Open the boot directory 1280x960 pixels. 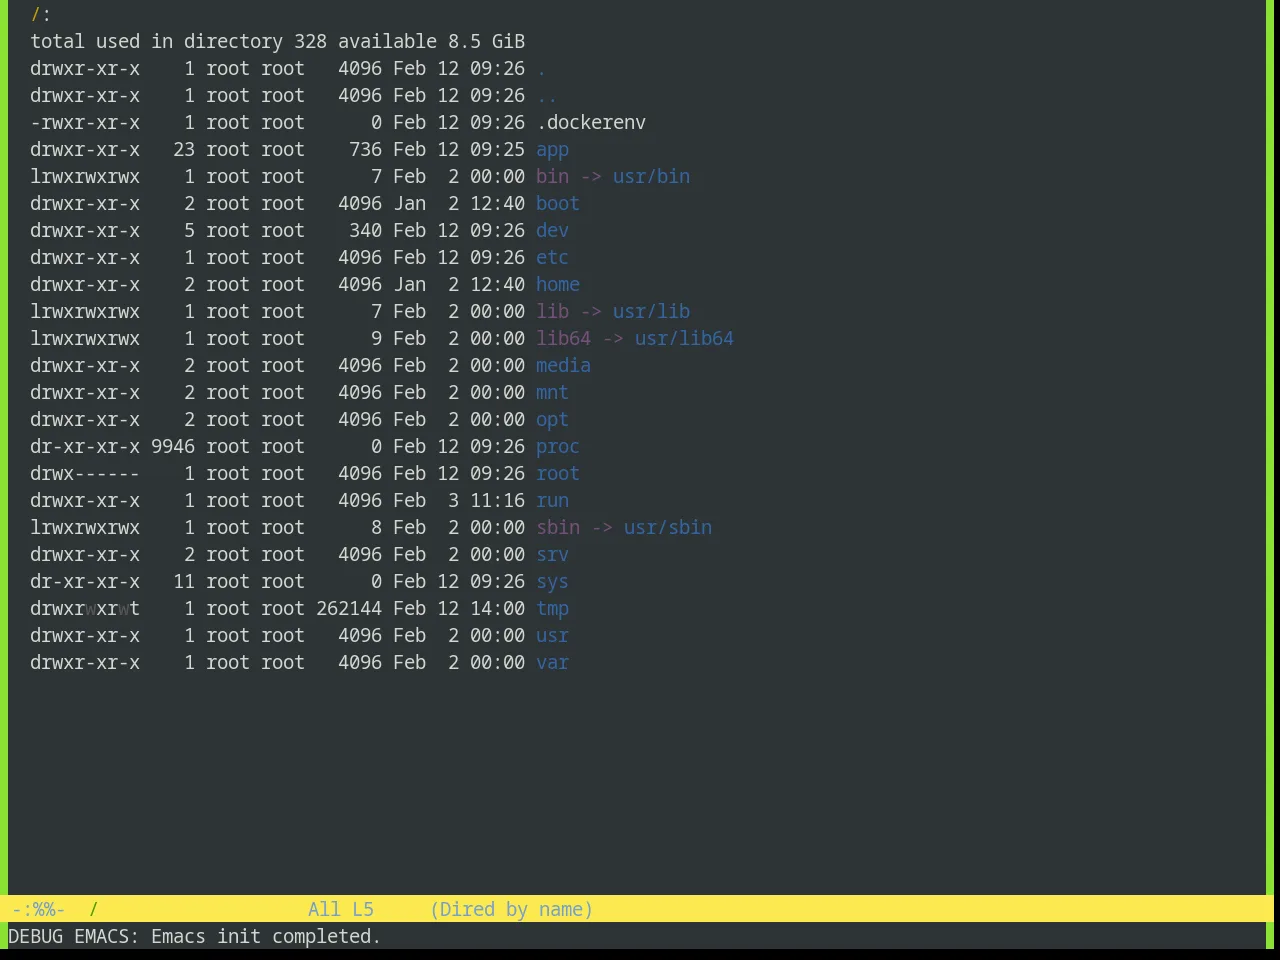point(558,204)
